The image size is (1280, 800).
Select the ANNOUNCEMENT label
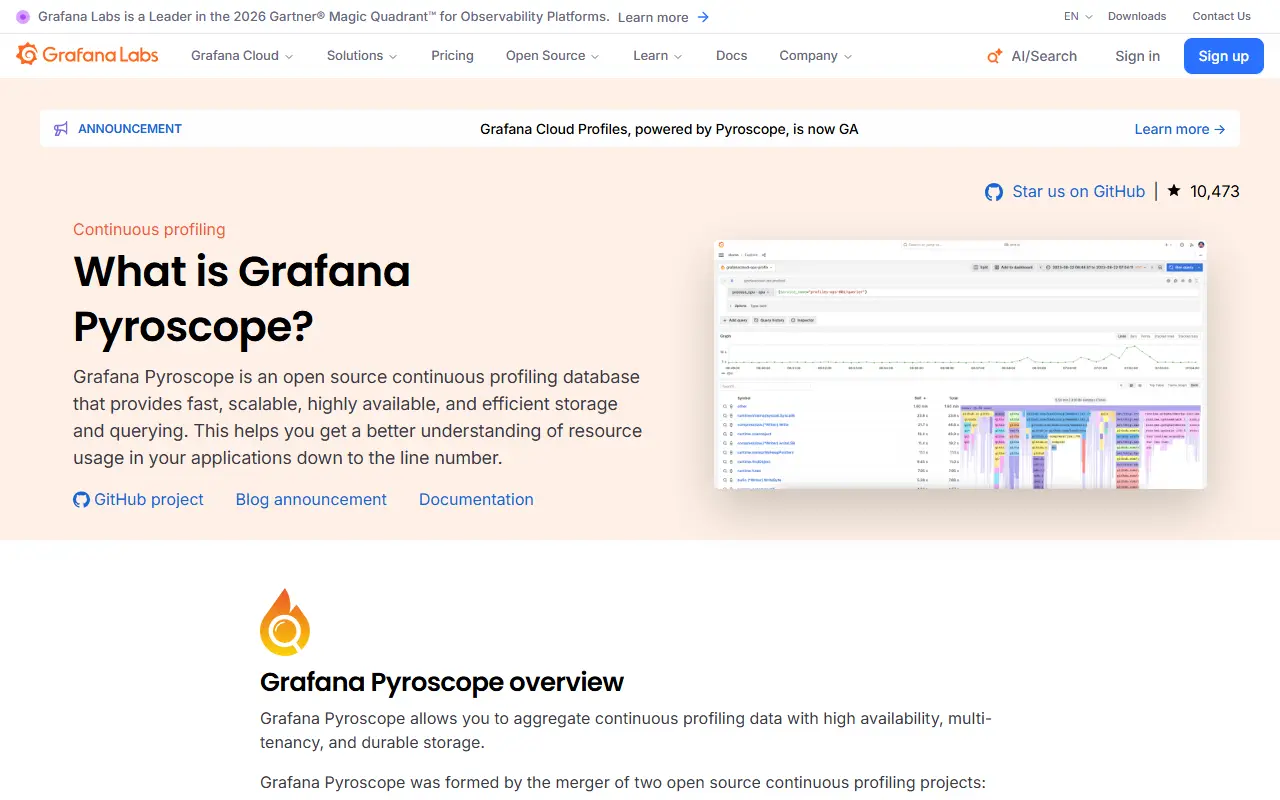pos(130,129)
